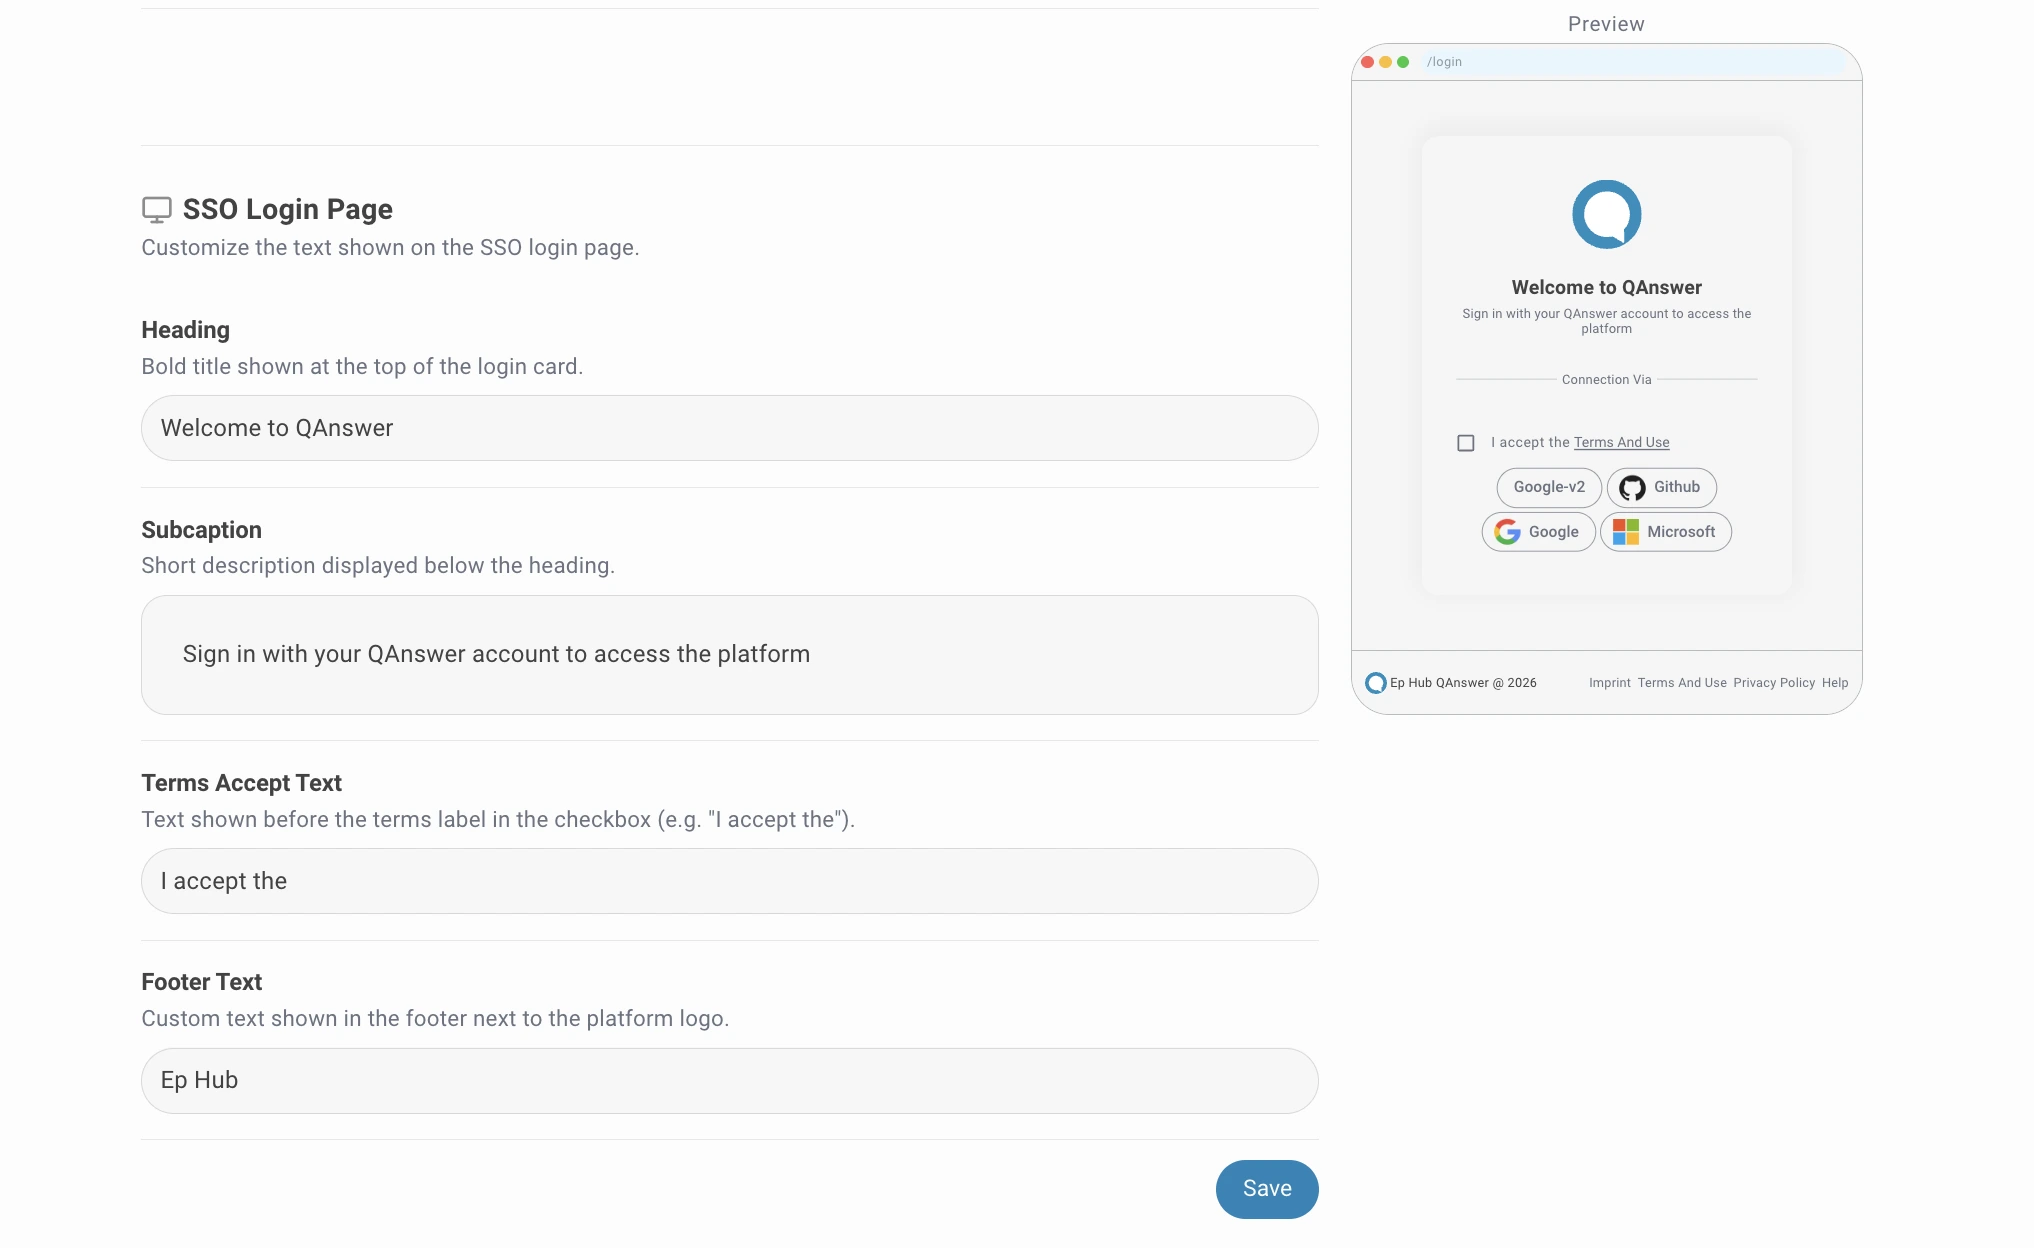Click the Github login button in preview
The image size is (2034, 1248).
tap(1662, 487)
